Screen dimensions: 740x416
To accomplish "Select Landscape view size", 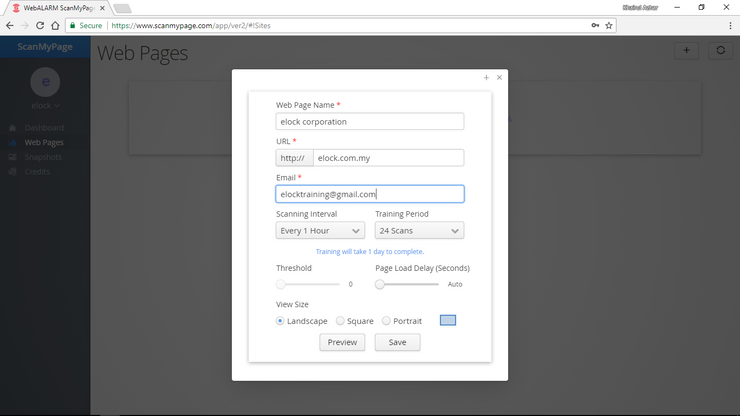I will click(280, 321).
